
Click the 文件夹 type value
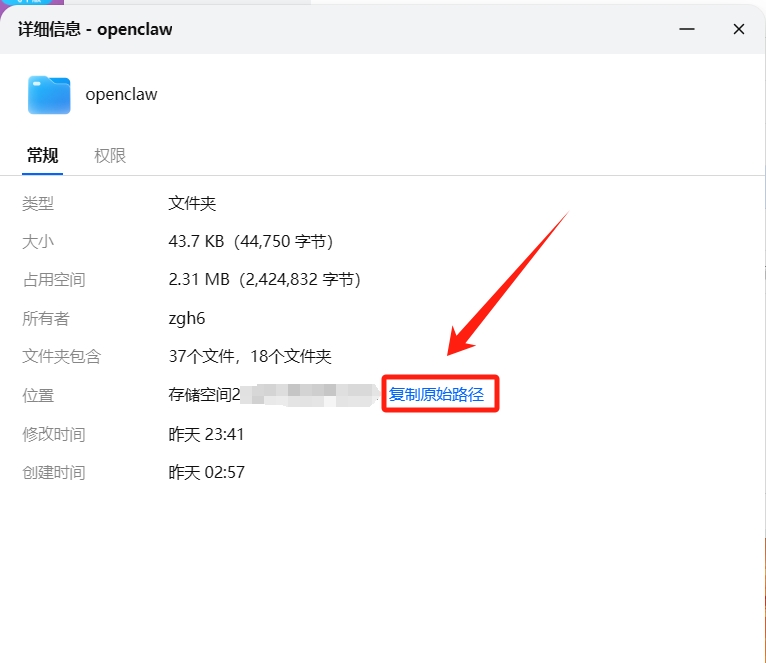click(192, 203)
